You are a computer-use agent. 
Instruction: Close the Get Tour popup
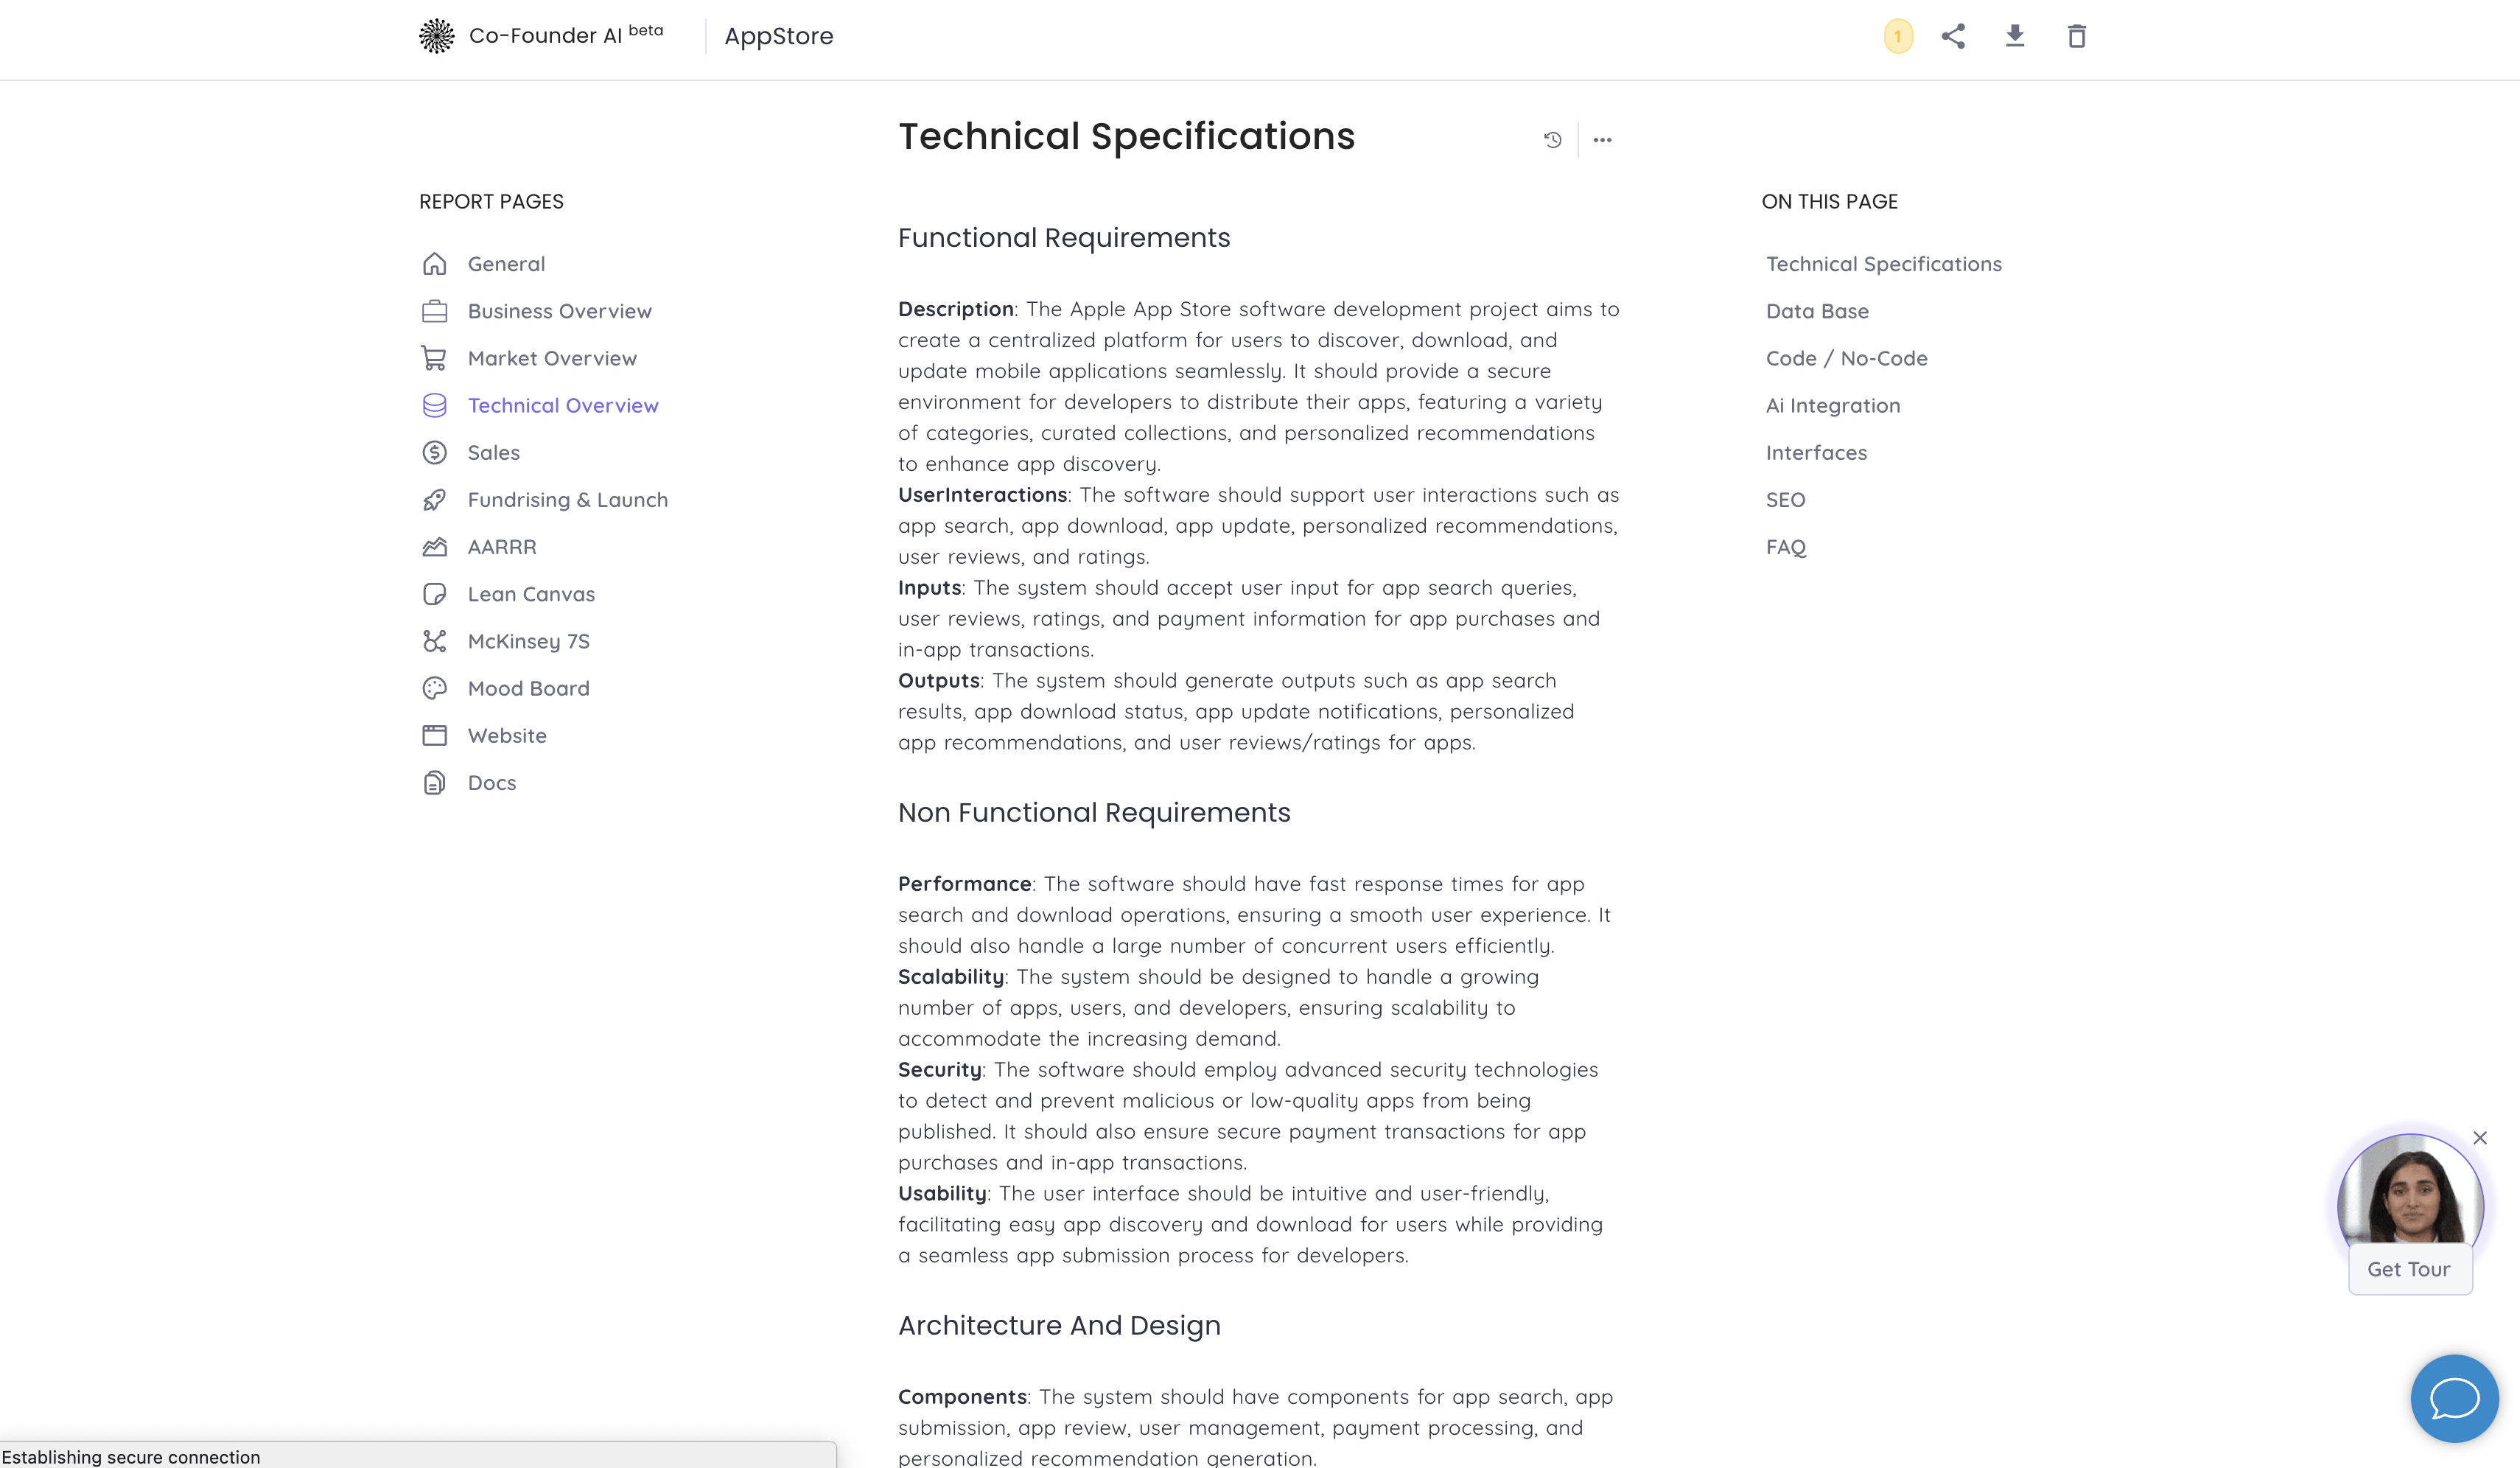coord(2480,1138)
